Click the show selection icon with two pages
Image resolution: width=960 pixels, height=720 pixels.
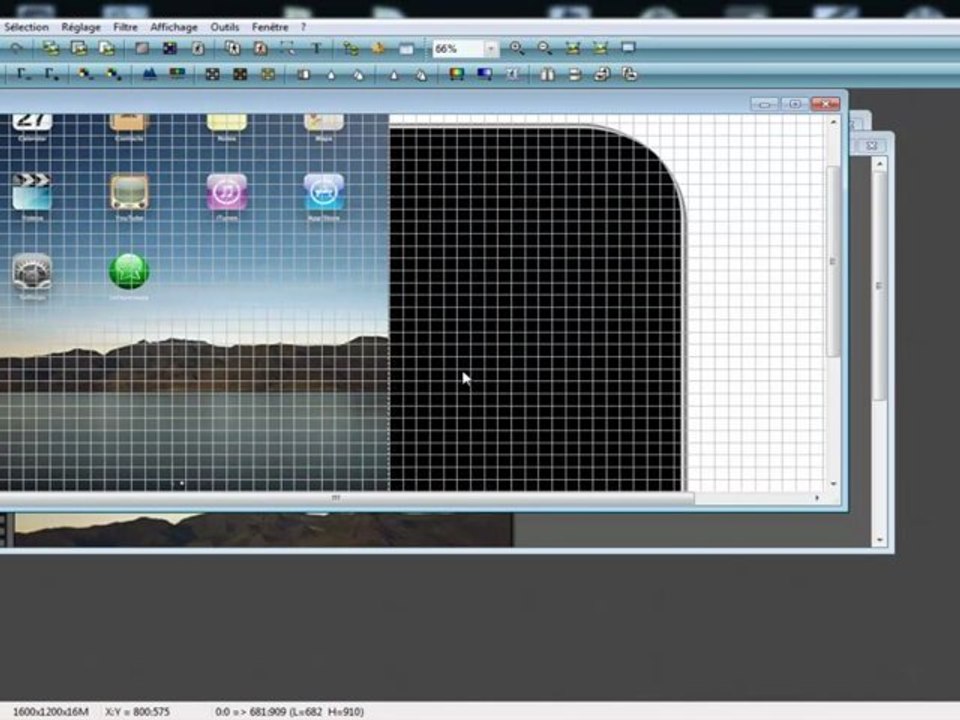pyautogui.click(x=232, y=48)
